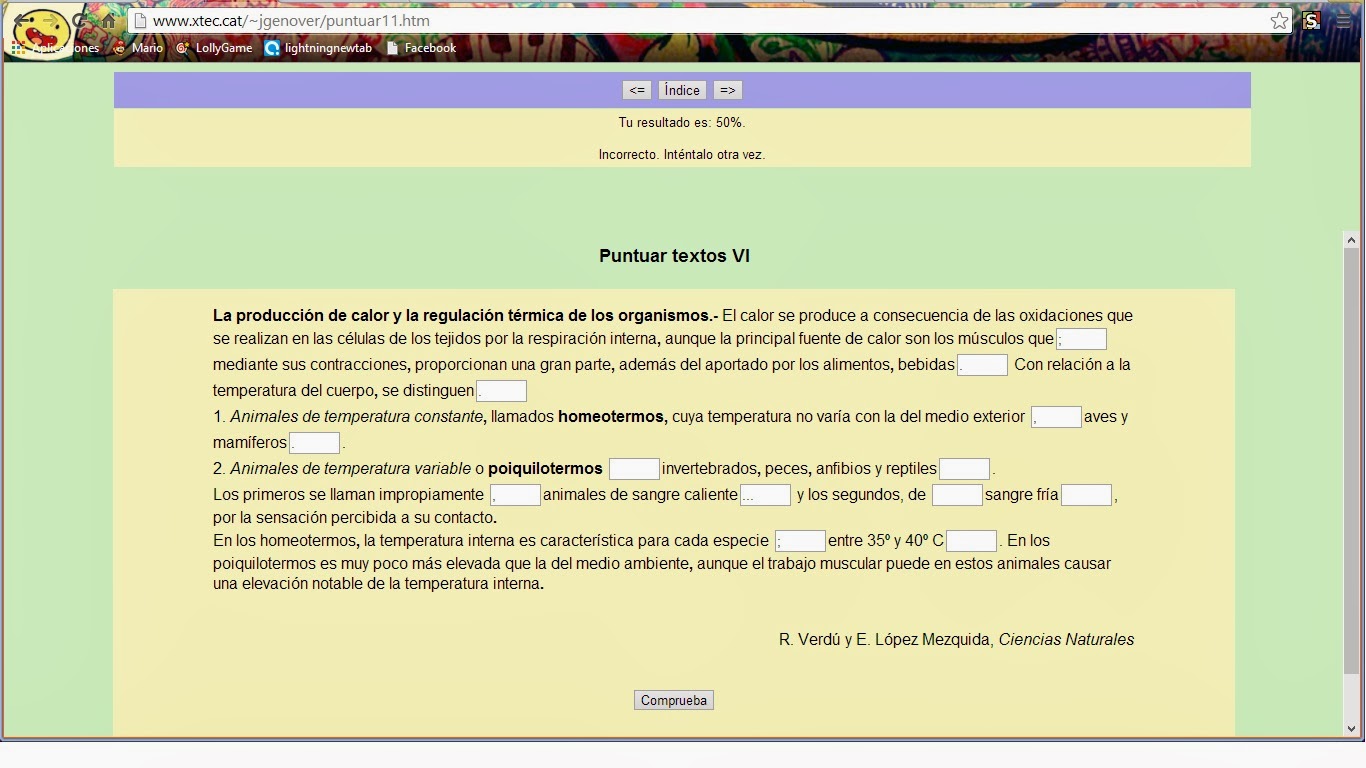Click the 'Puntuar textos VI' heading
This screenshot has height=768, width=1366.
tap(674, 256)
